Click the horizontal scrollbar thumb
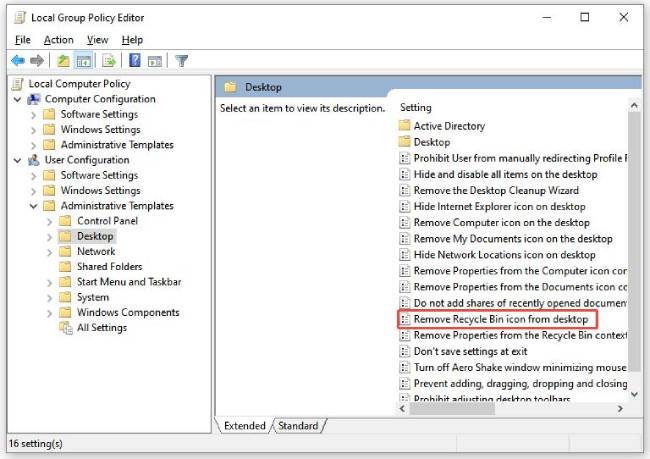Viewport: 650px width, 459px height. pos(452,408)
